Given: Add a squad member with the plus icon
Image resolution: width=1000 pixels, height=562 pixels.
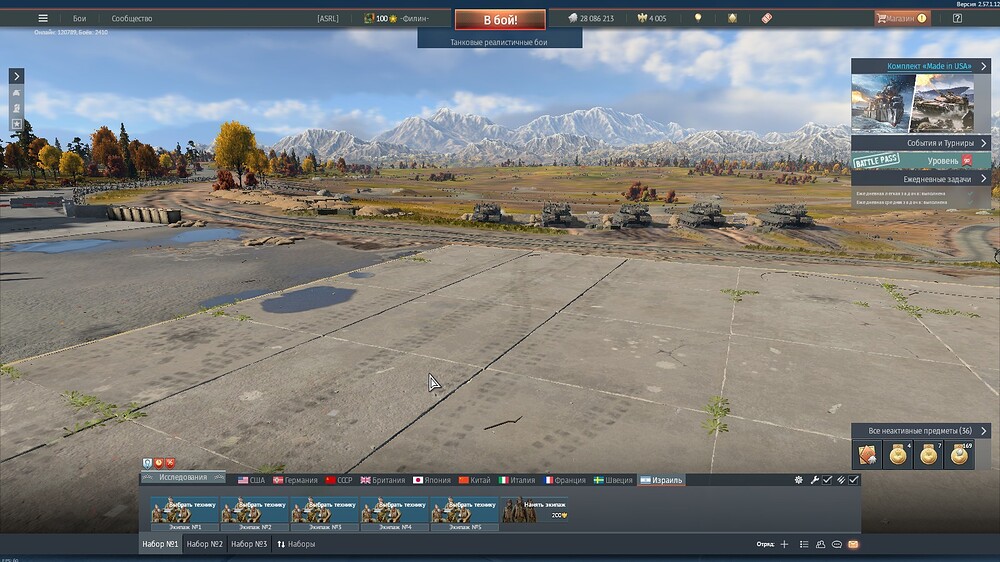Looking at the screenshot, I should coord(784,544).
